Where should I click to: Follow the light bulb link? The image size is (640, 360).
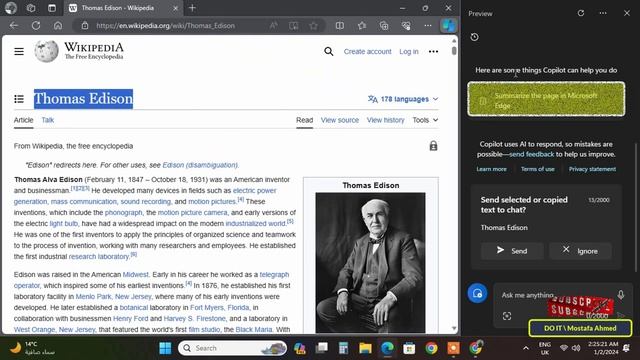63,224
